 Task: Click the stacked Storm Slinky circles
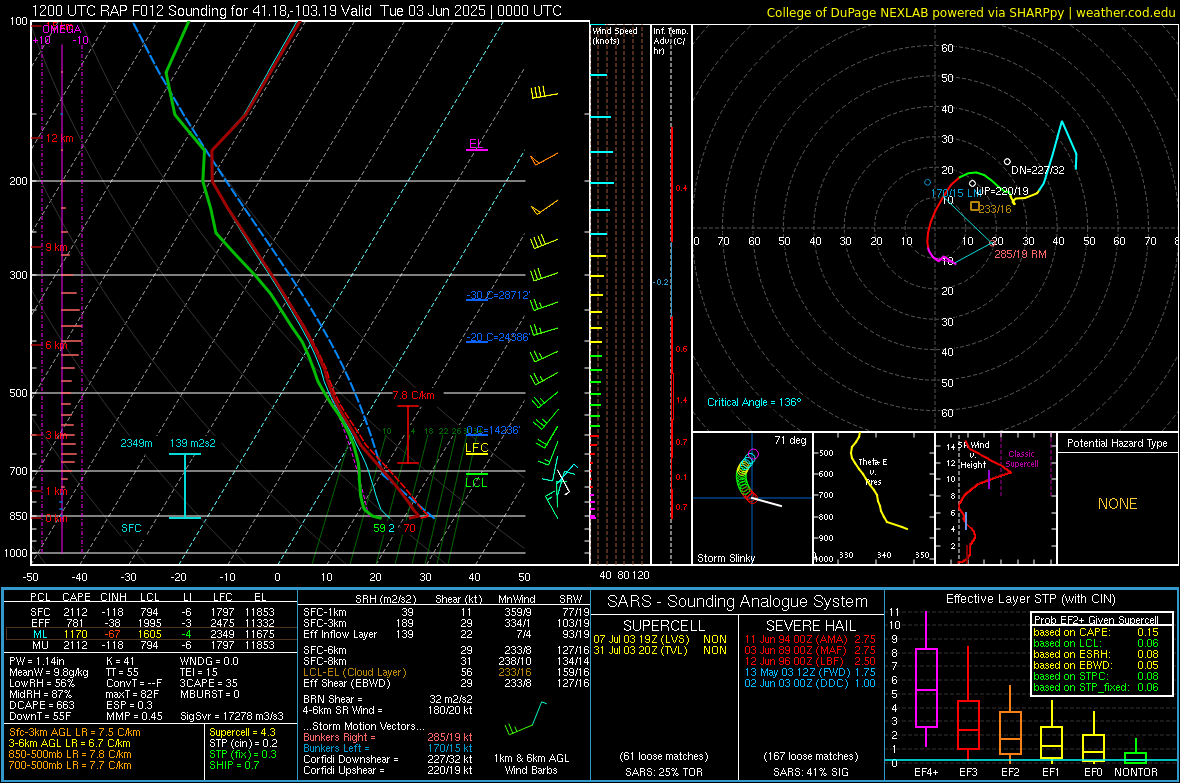pyautogui.click(x=746, y=474)
